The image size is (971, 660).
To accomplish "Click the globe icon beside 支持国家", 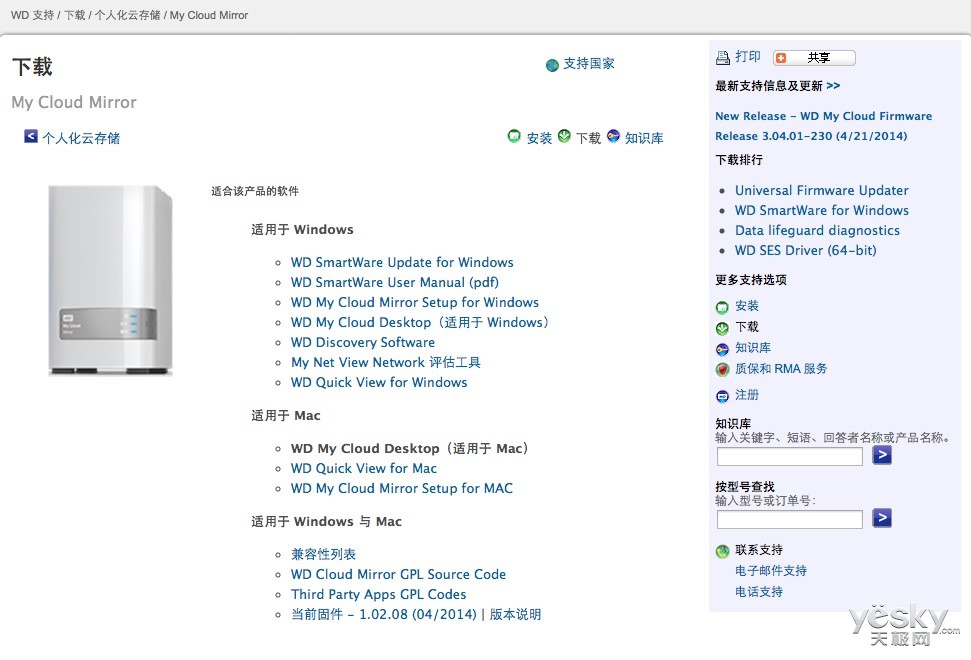I will point(552,65).
